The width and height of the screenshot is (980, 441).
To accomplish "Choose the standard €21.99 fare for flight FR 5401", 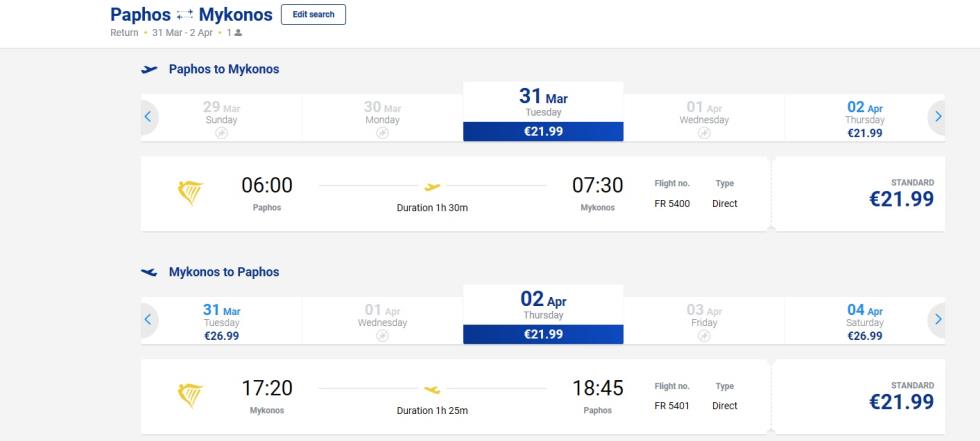I will [x=859, y=397].
